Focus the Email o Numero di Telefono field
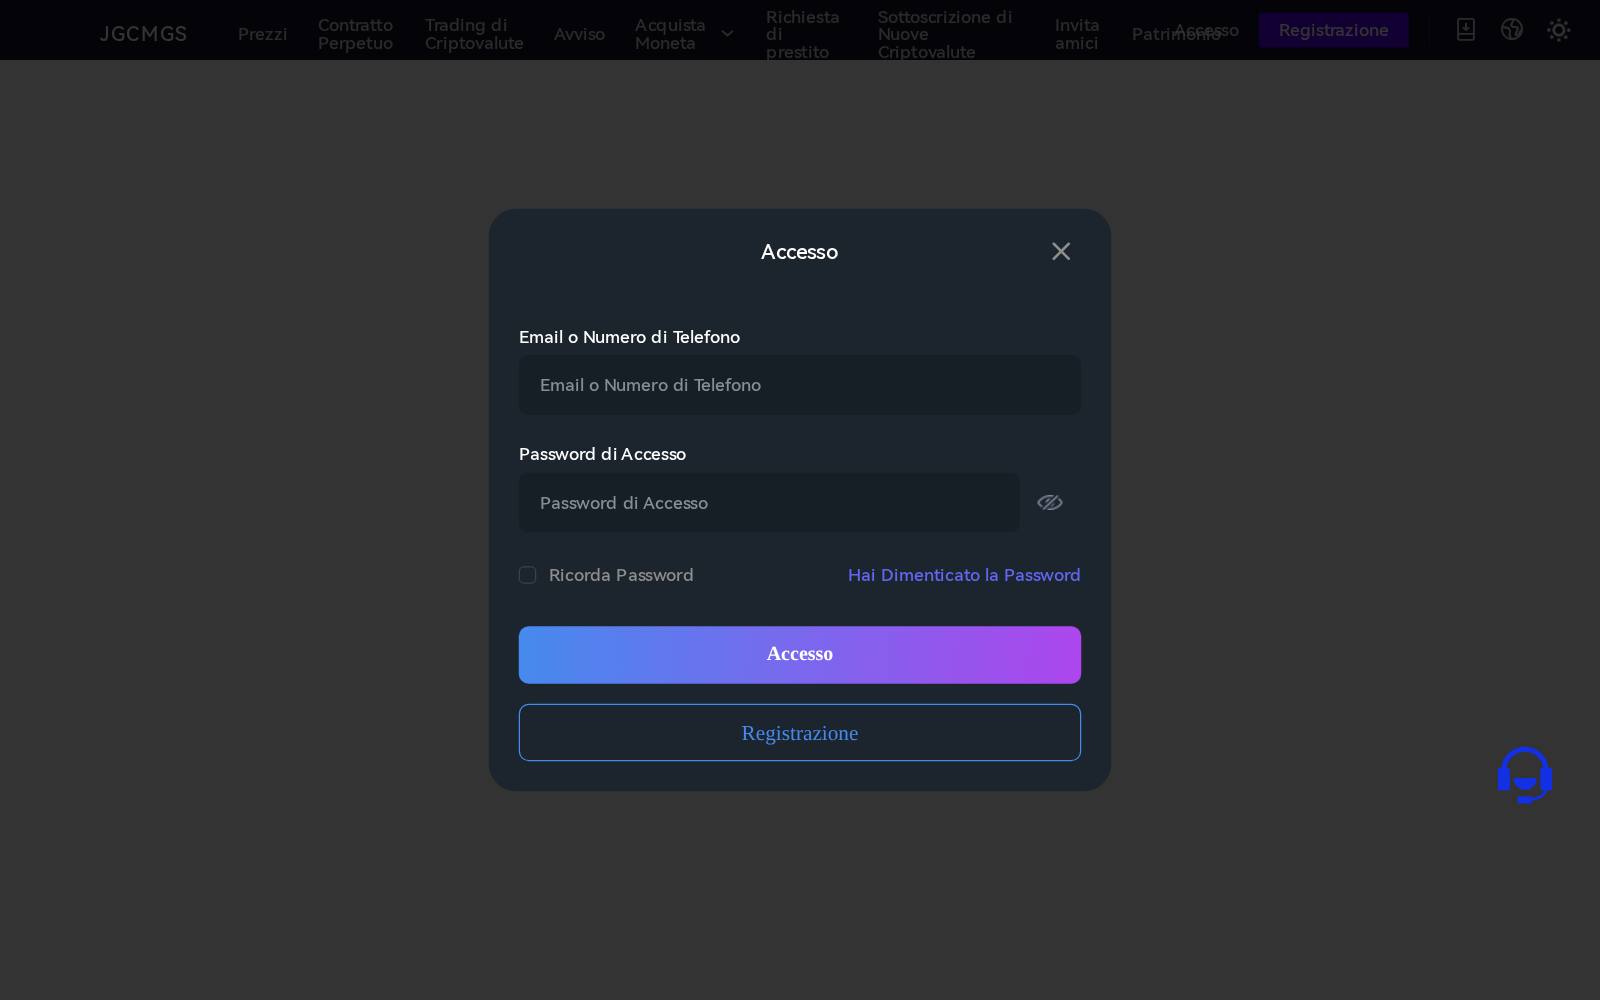 (x=800, y=385)
